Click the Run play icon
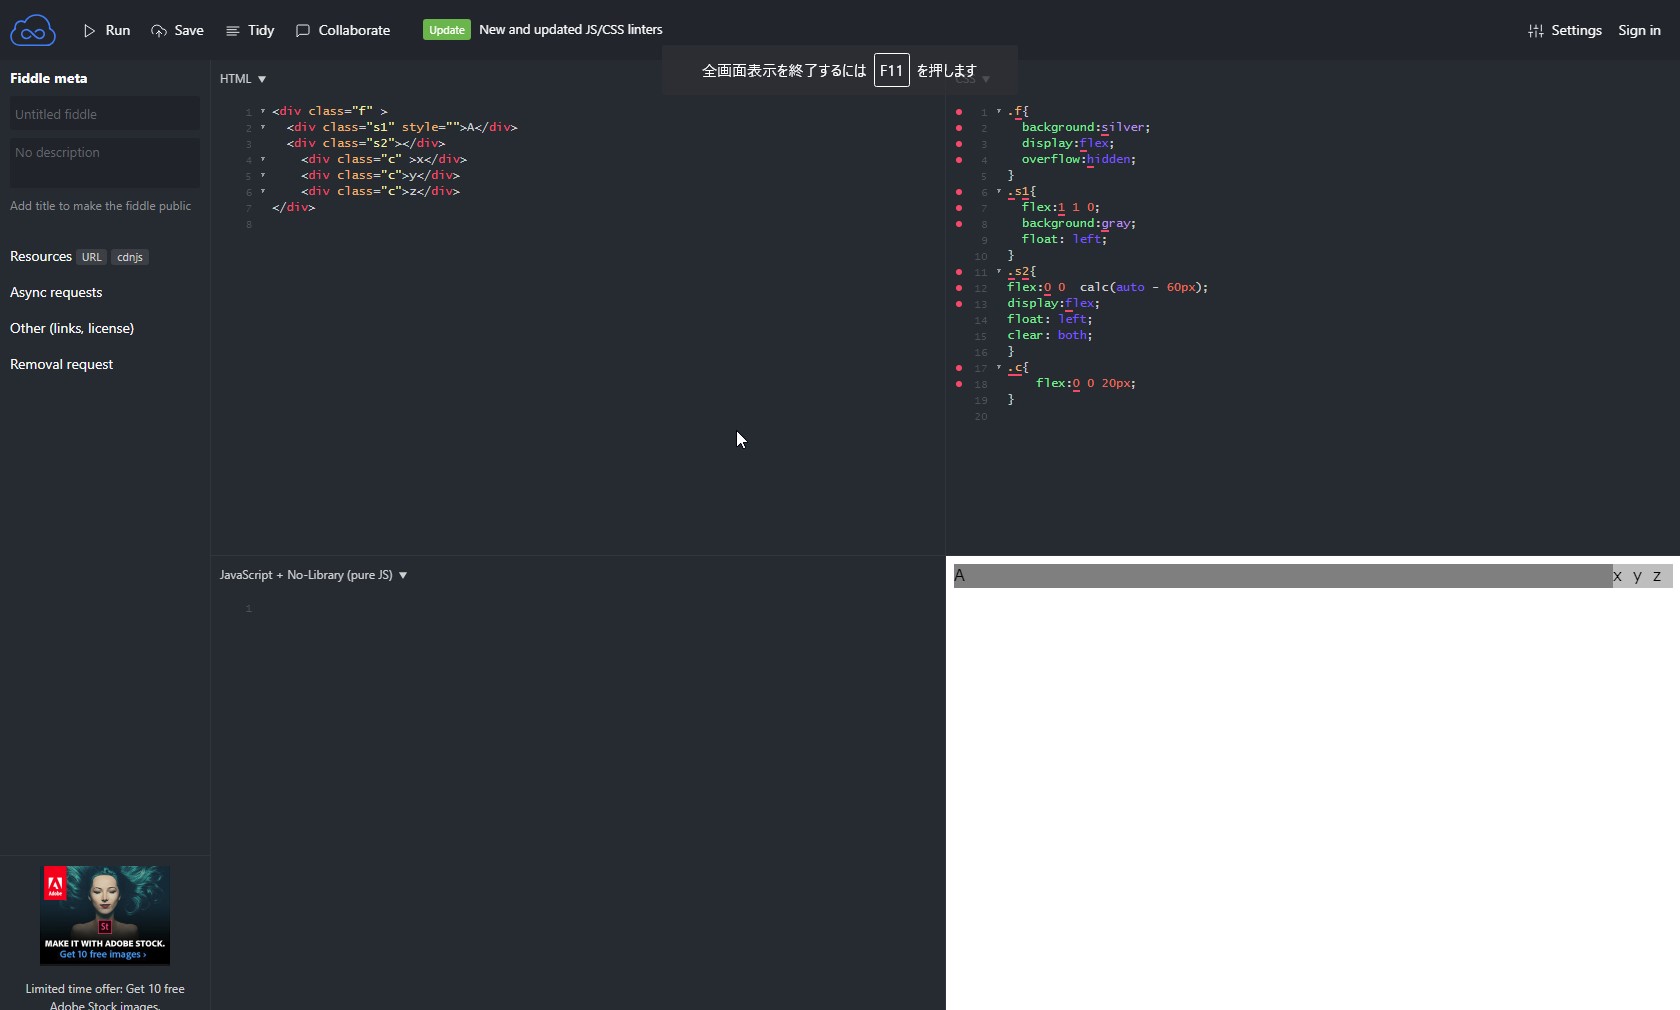1680x1010 pixels. [x=90, y=31]
